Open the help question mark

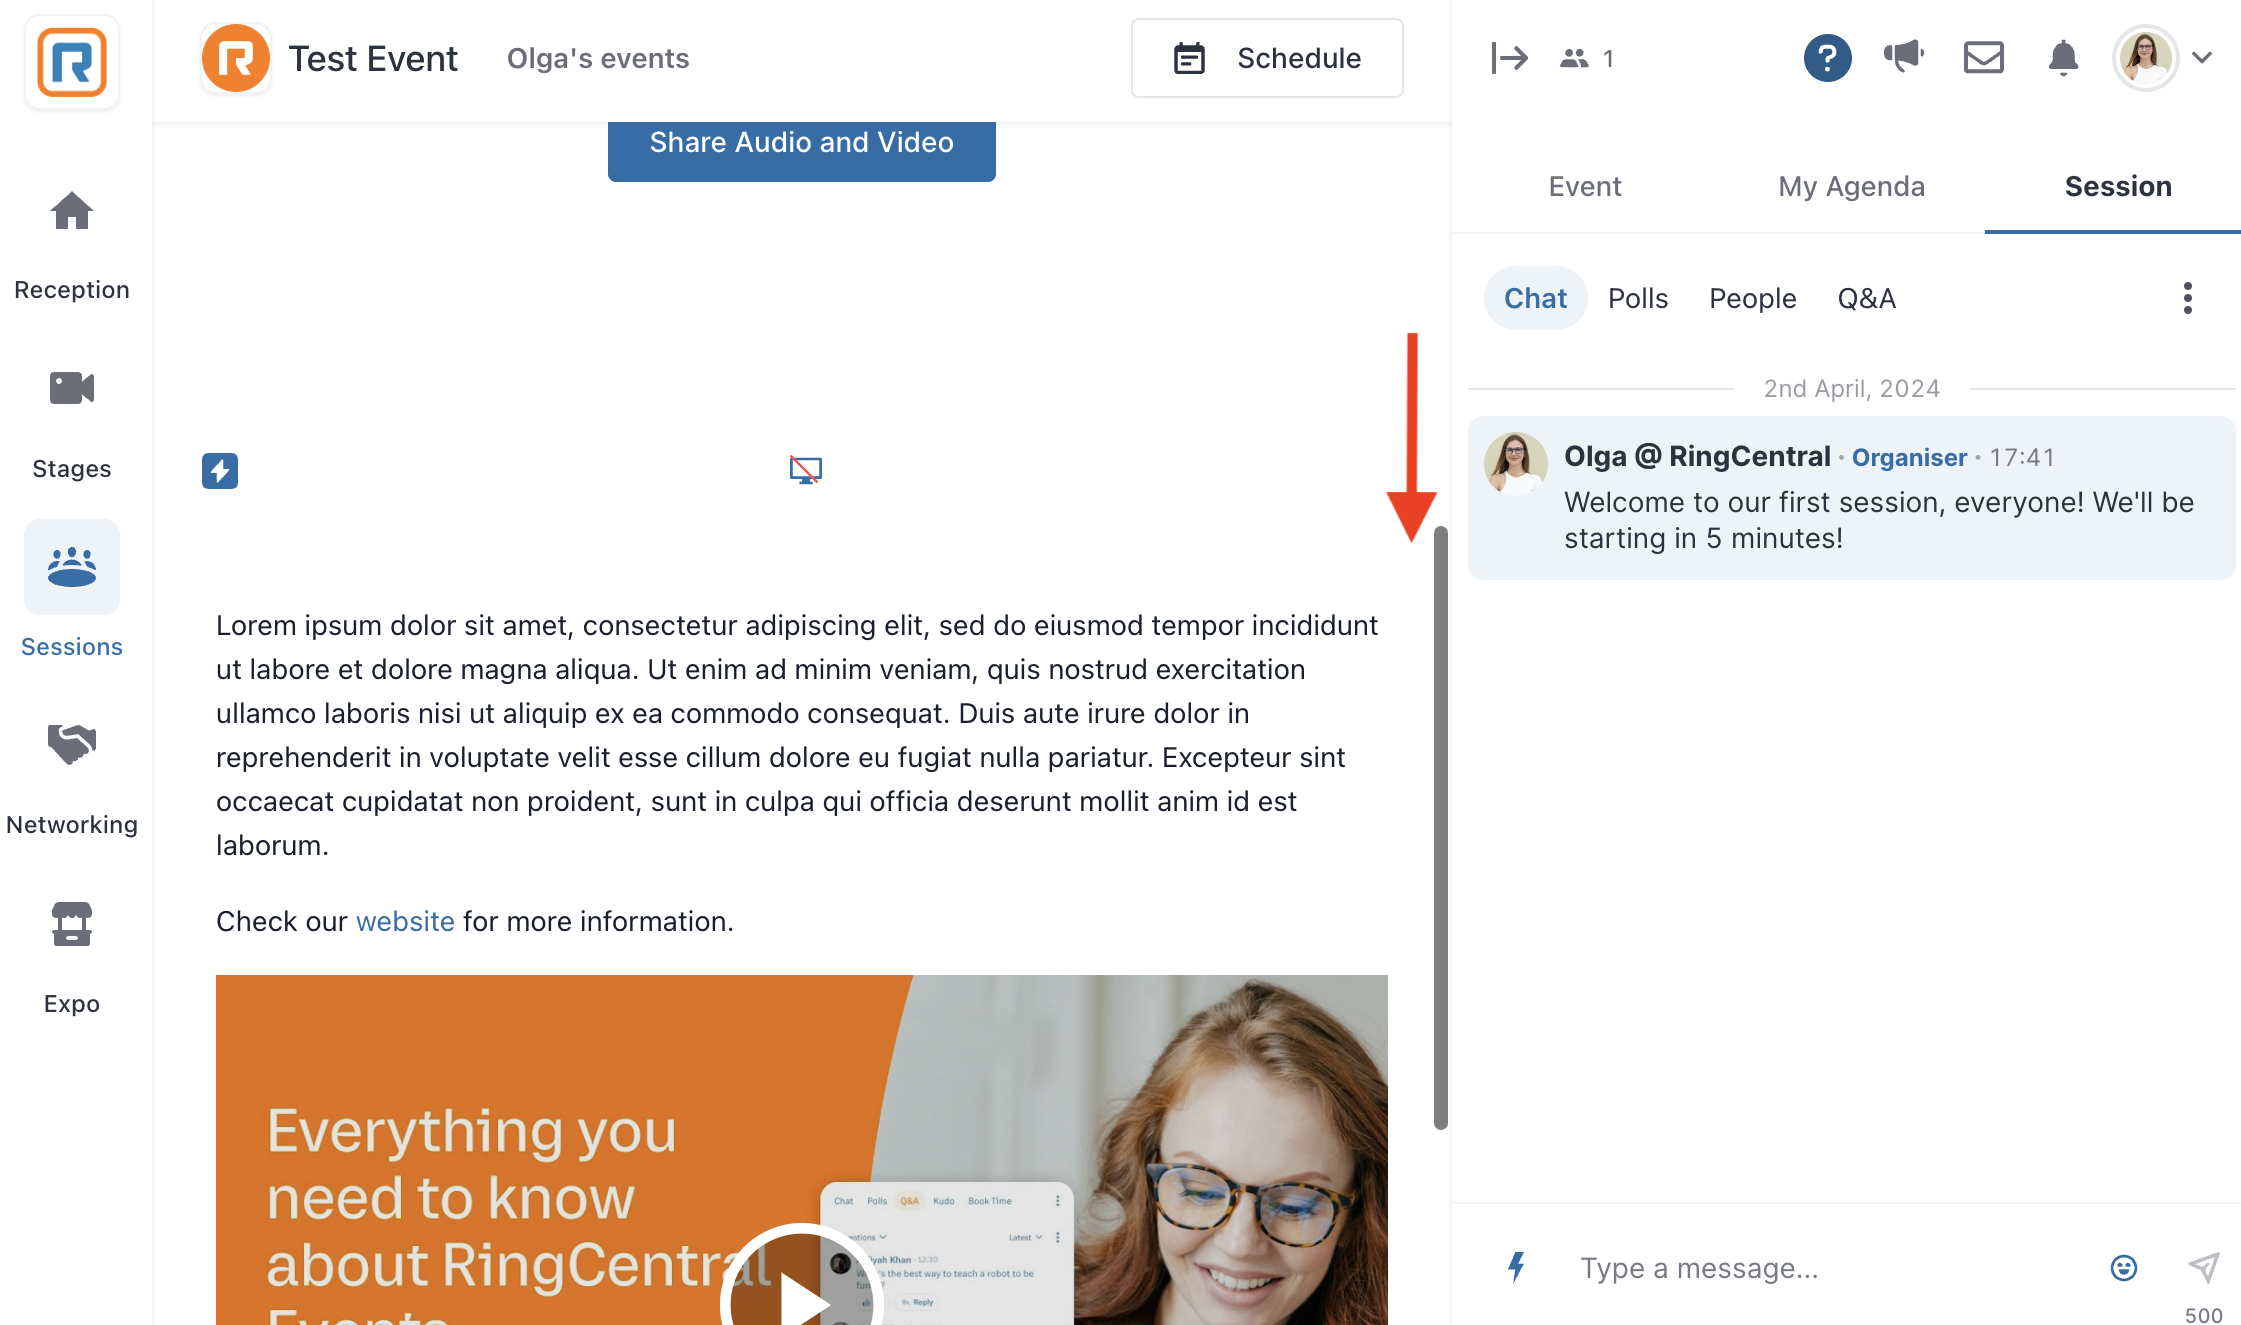point(1827,58)
